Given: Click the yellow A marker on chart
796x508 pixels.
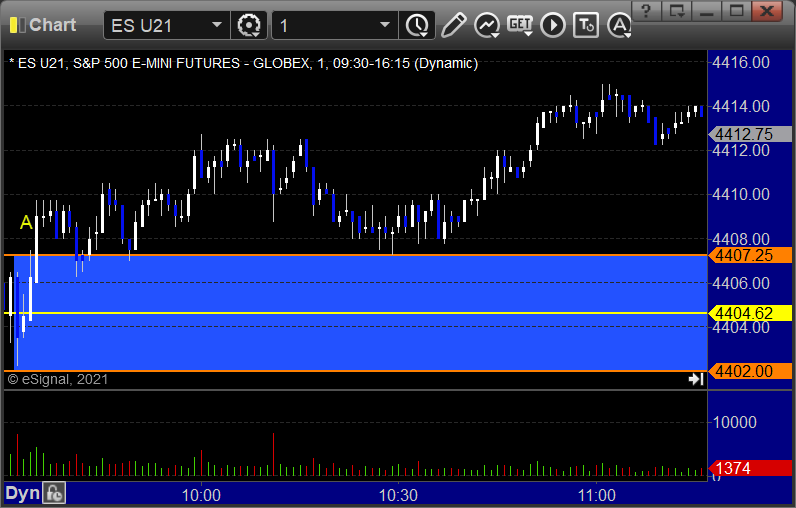Looking at the screenshot, I should coord(26,222).
